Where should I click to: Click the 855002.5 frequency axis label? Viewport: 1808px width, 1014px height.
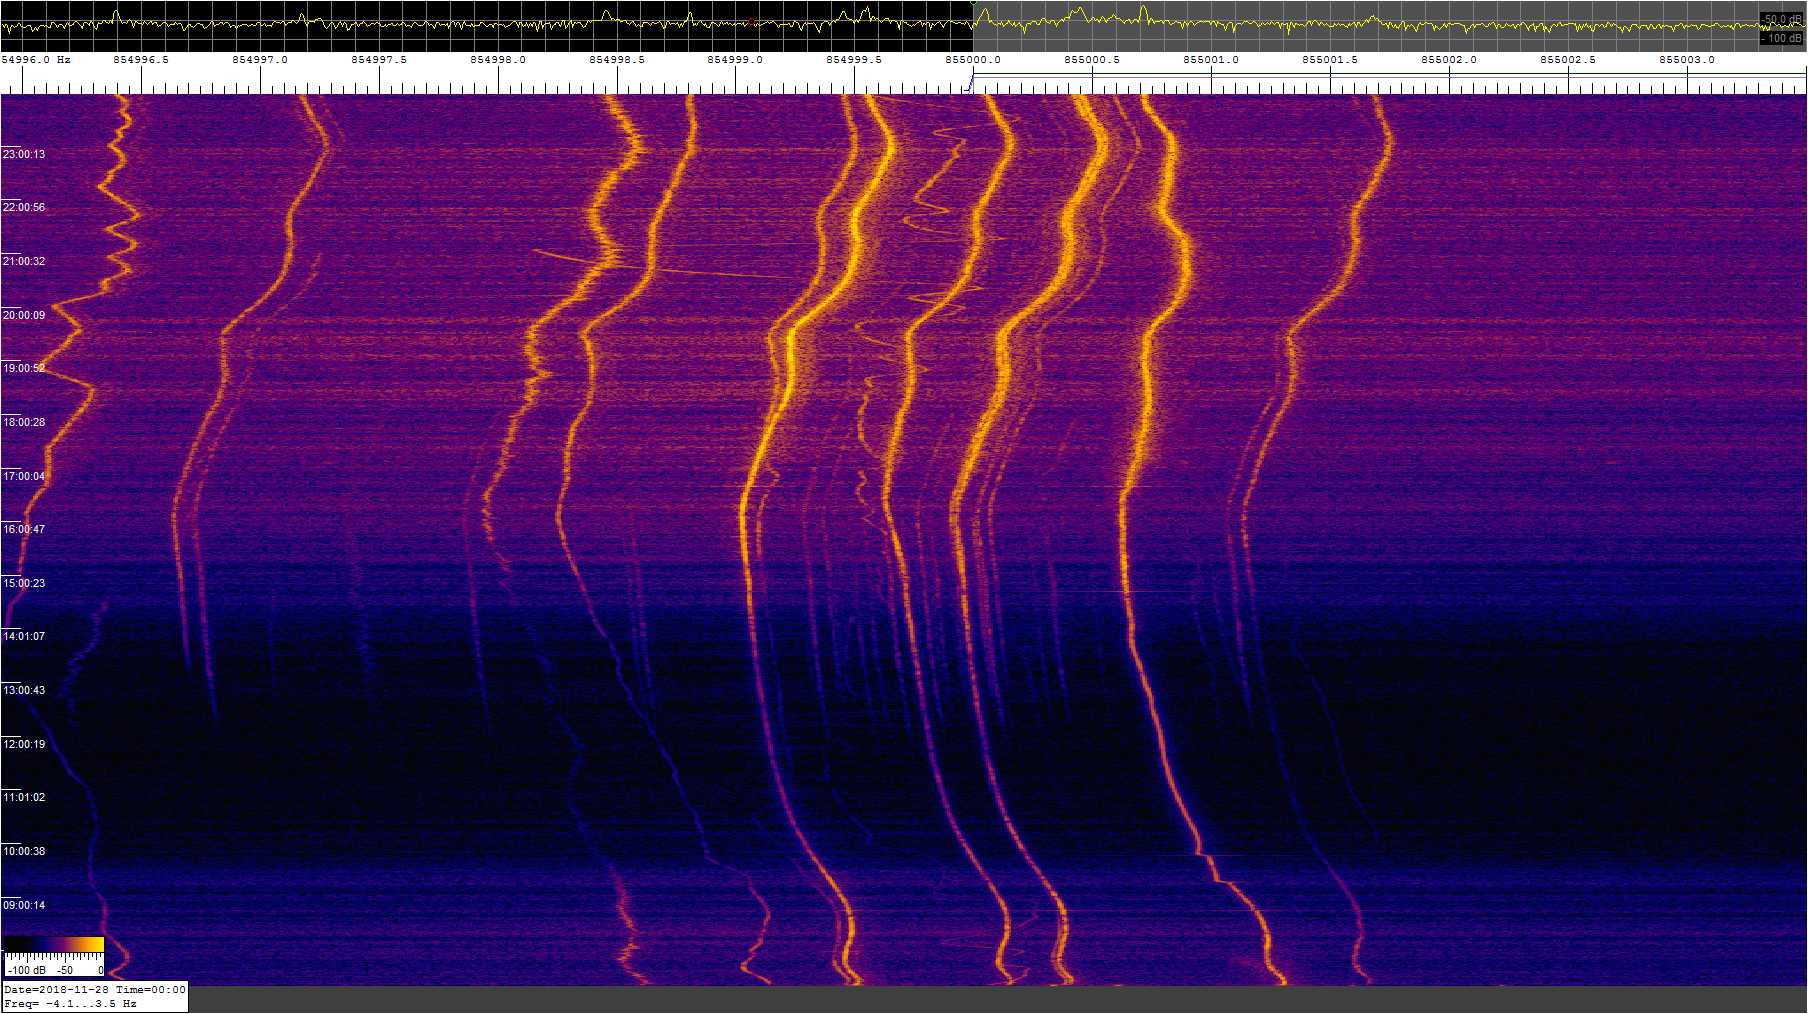click(x=1568, y=60)
